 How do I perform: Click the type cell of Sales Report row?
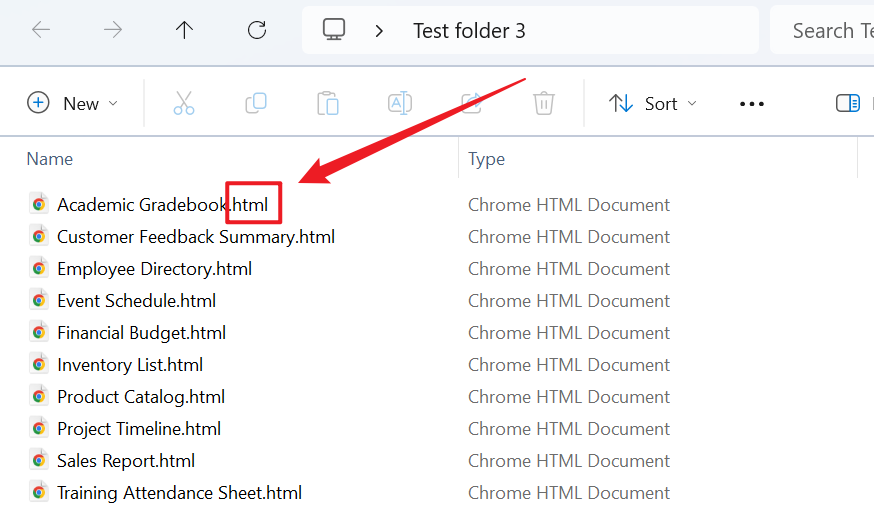coord(569,461)
